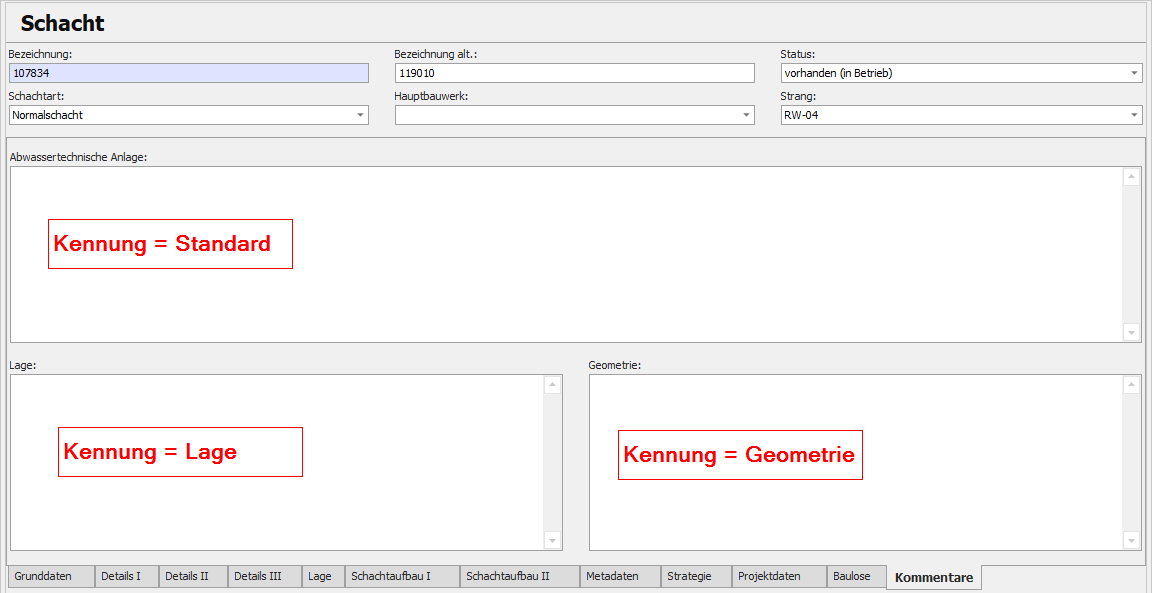Show the Metadaten tab
The width and height of the screenshot is (1152, 593).
click(x=612, y=576)
